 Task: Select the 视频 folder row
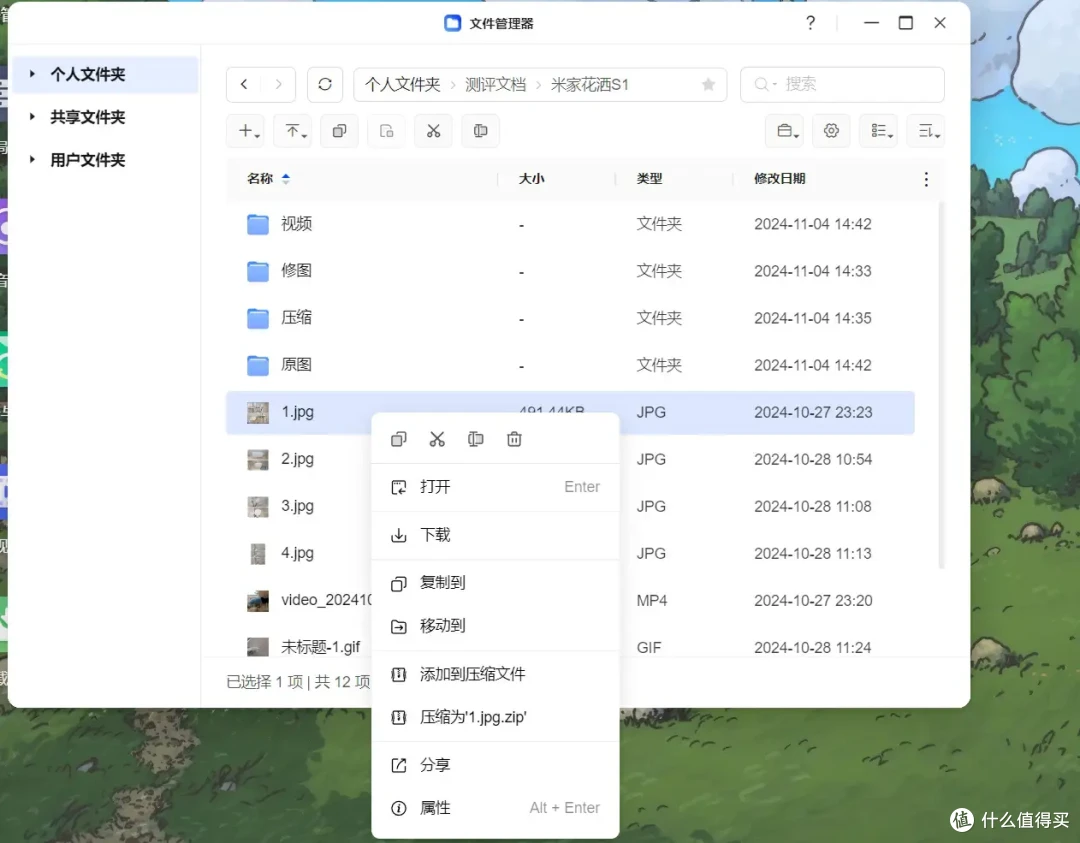570,224
